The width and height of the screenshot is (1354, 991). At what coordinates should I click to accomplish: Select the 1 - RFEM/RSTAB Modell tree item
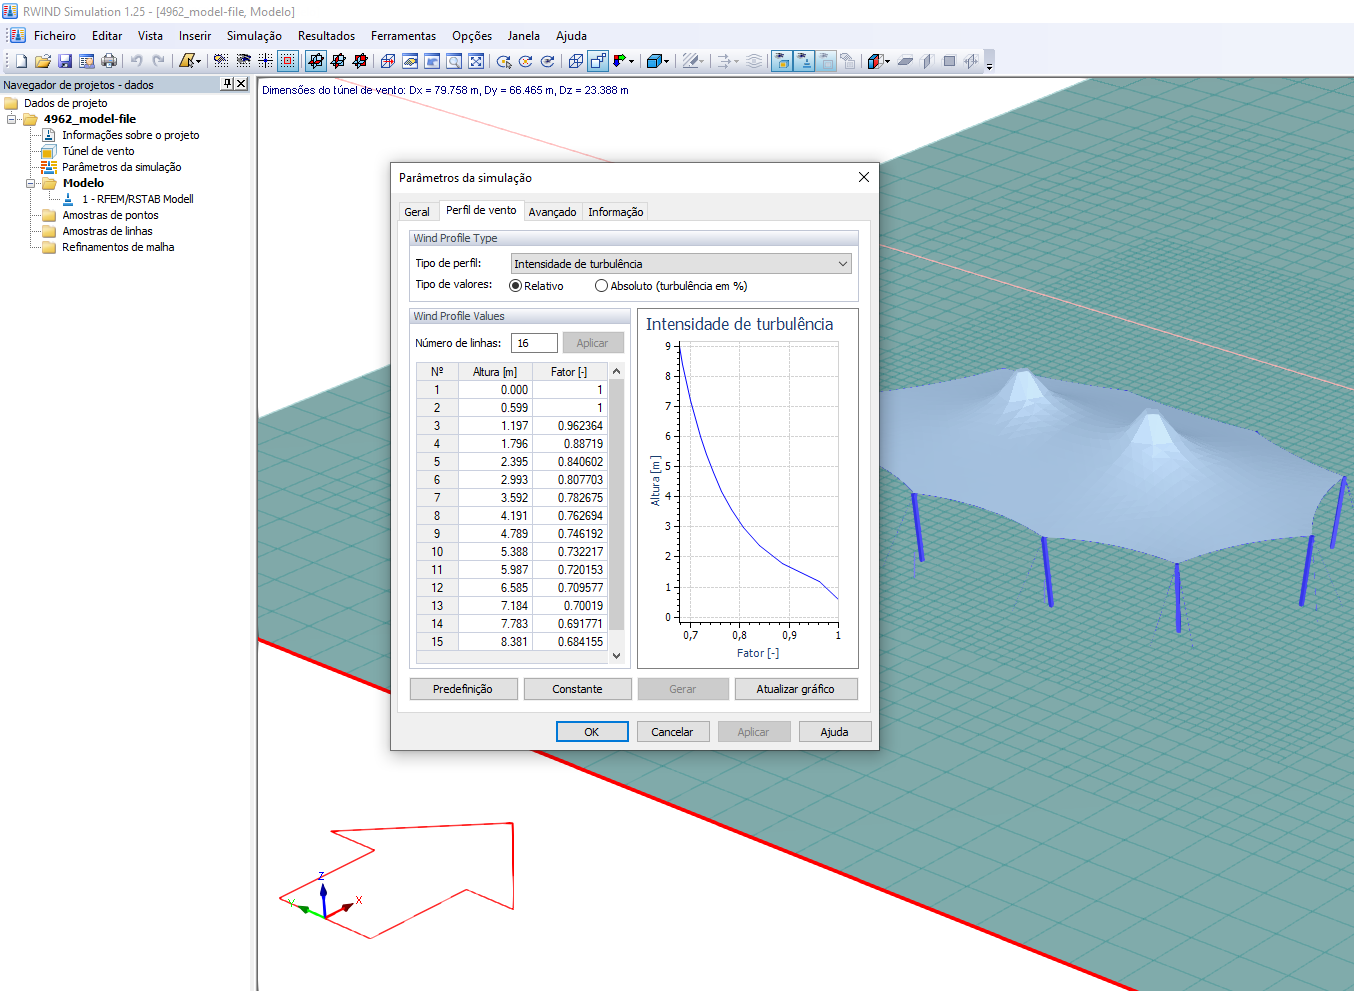(x=138, y=199)
